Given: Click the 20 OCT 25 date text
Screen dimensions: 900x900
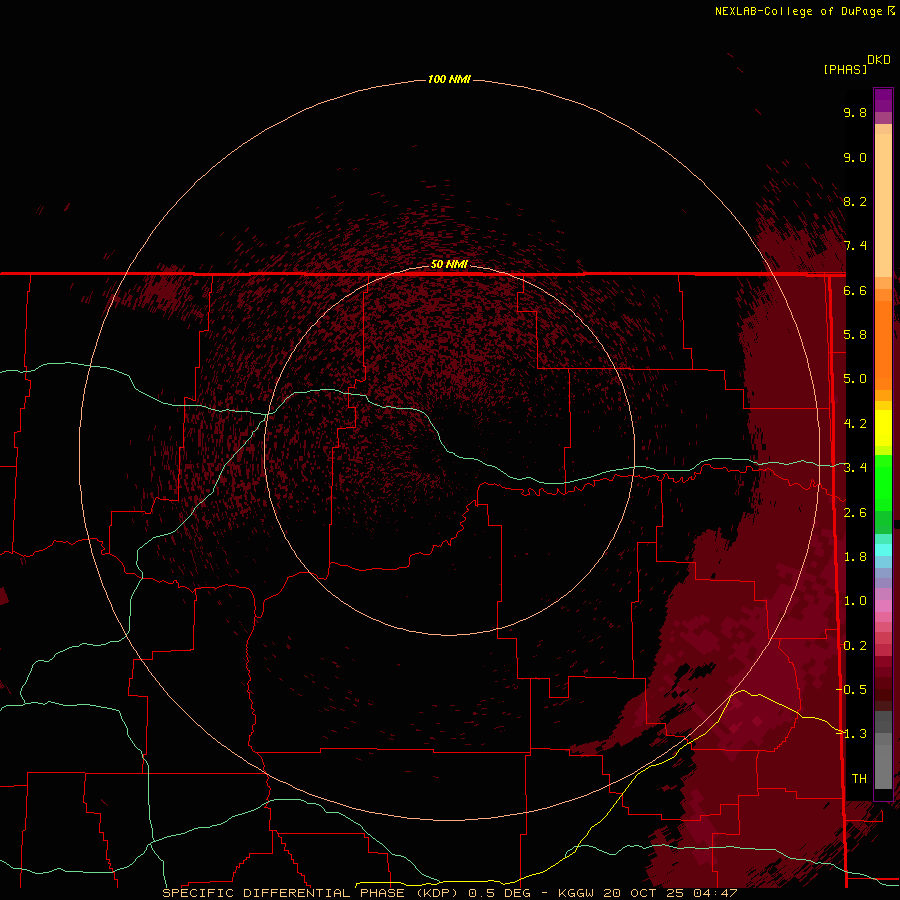Looking at the screenshot, I should (643, 893).
